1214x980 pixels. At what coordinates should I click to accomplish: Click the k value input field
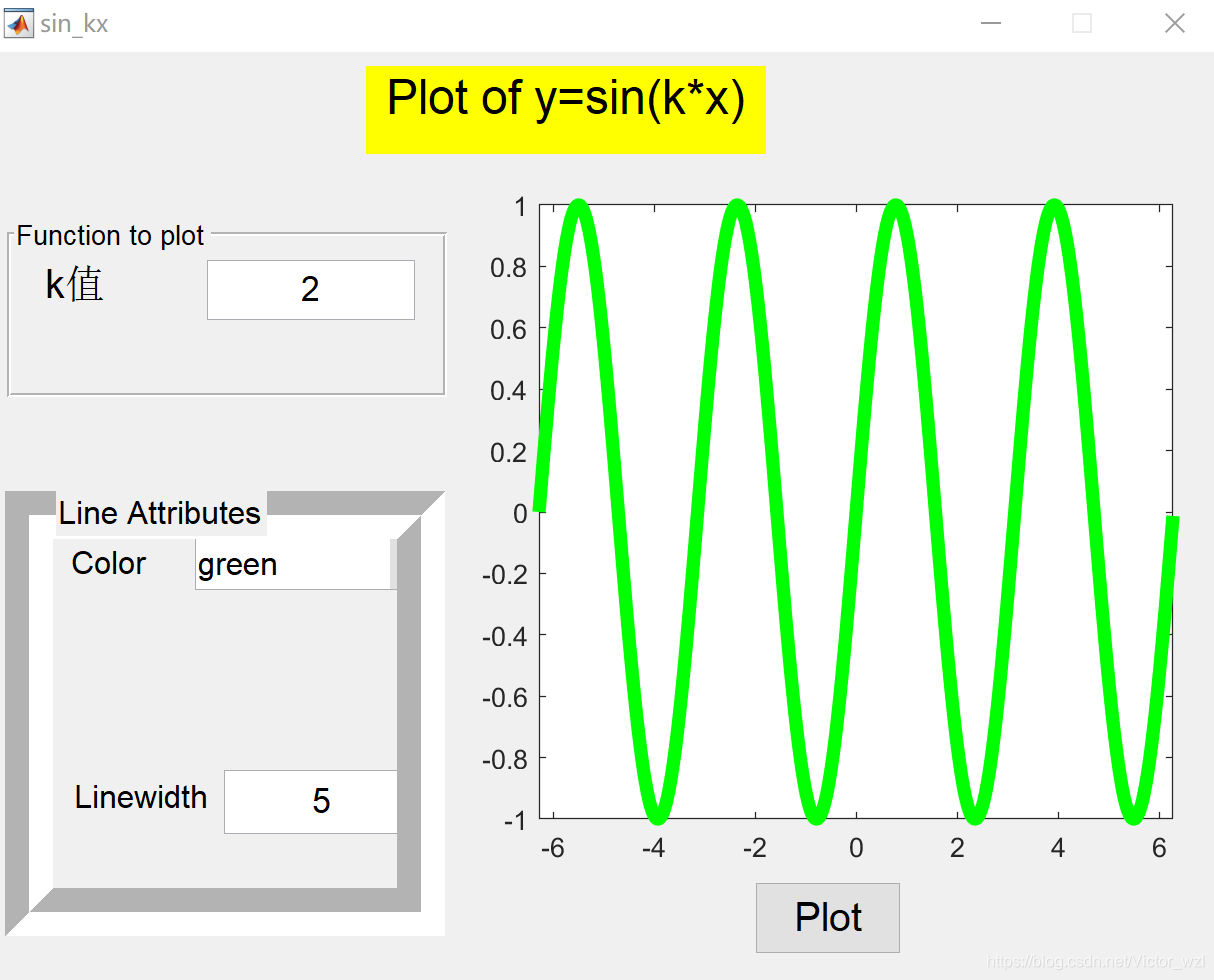[x=310, y=290]
